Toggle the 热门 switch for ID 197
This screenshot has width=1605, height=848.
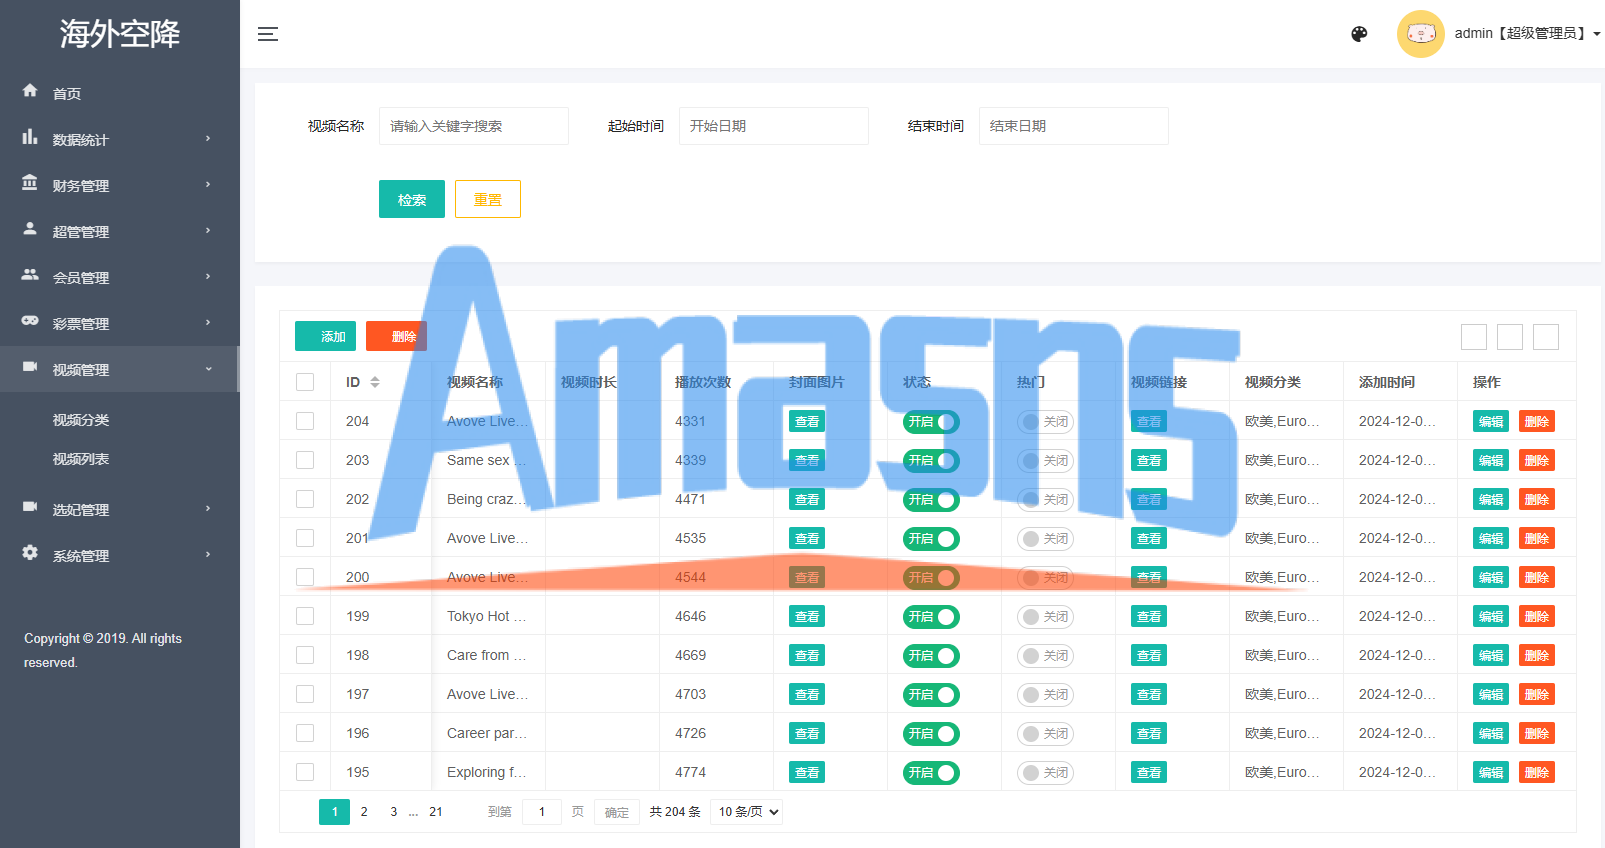pyautogui.click(x=1045, y=695)
